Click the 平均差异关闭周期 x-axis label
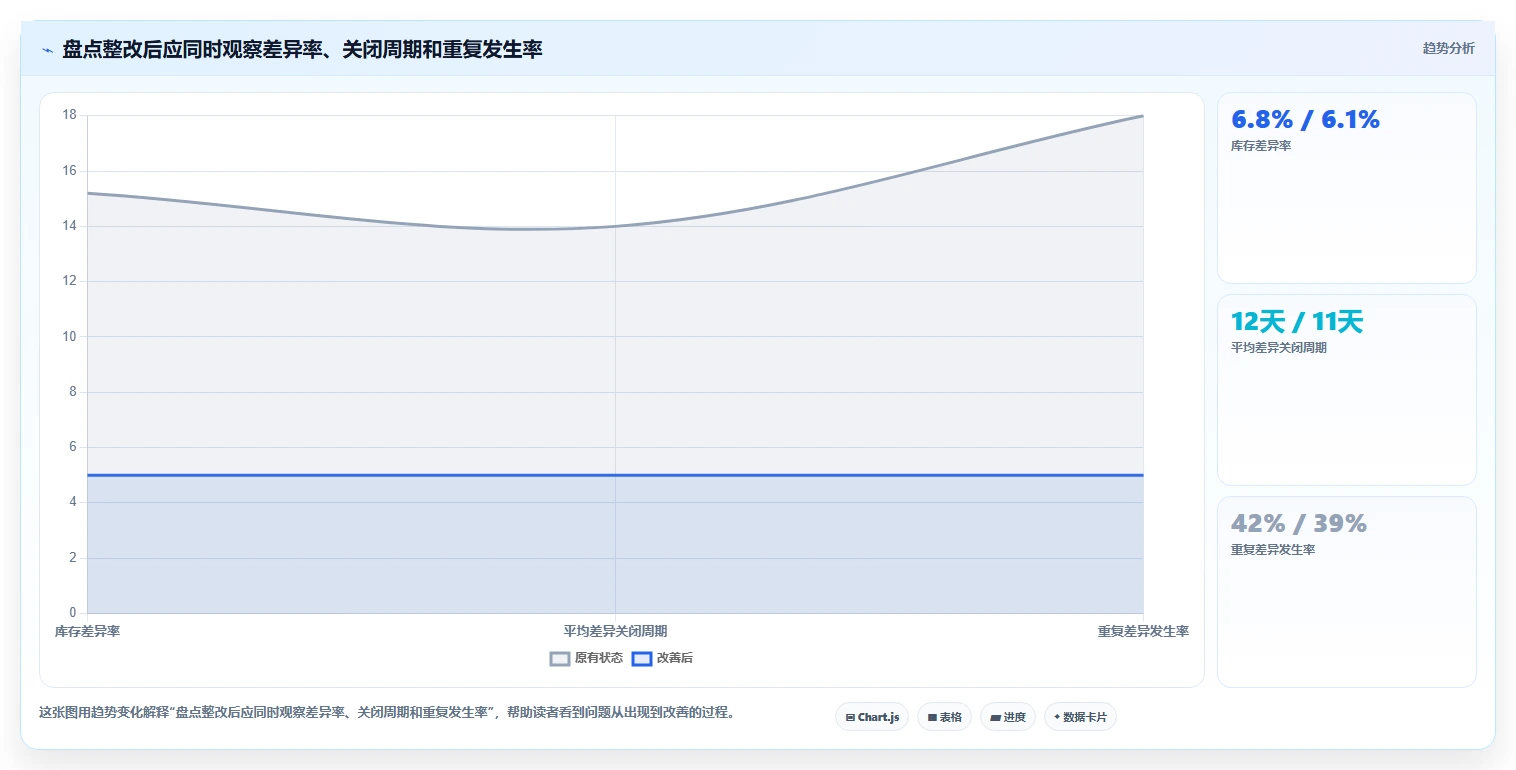This screenshot has width=1516, height=770. tap(615, 631)
